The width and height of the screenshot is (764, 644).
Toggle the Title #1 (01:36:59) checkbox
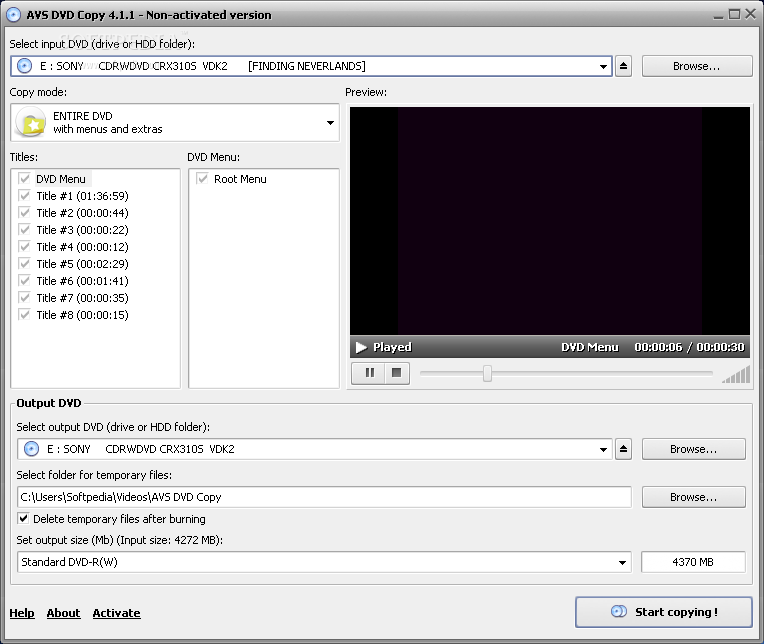click(24, 196)
